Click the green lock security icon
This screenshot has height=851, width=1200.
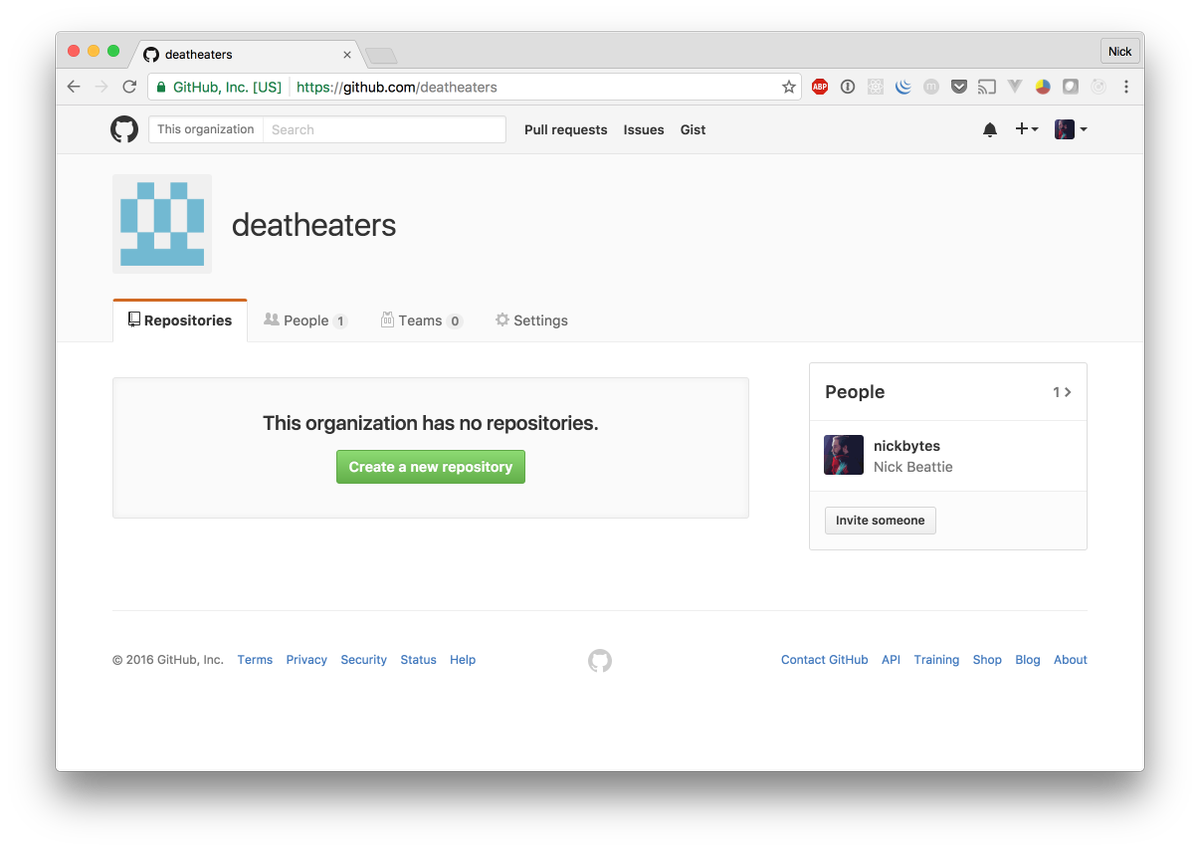161,87
